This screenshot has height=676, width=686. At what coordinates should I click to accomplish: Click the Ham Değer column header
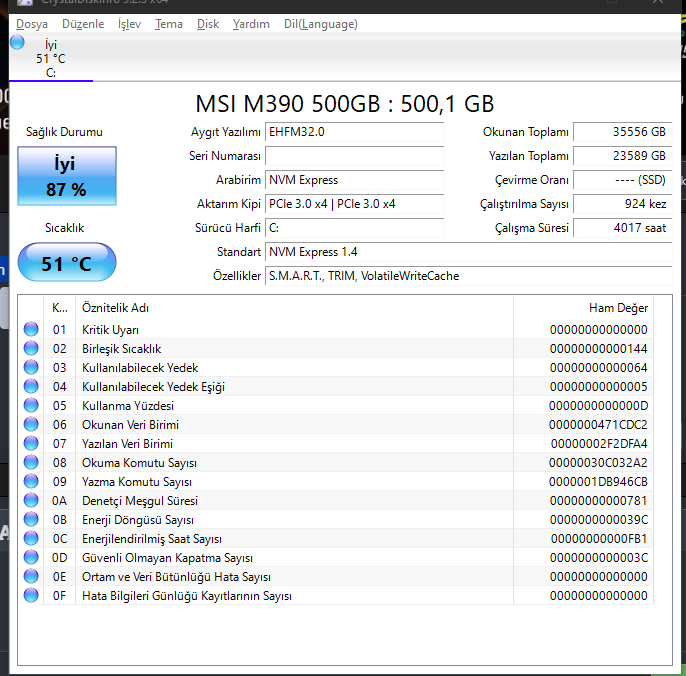point(583,308)
